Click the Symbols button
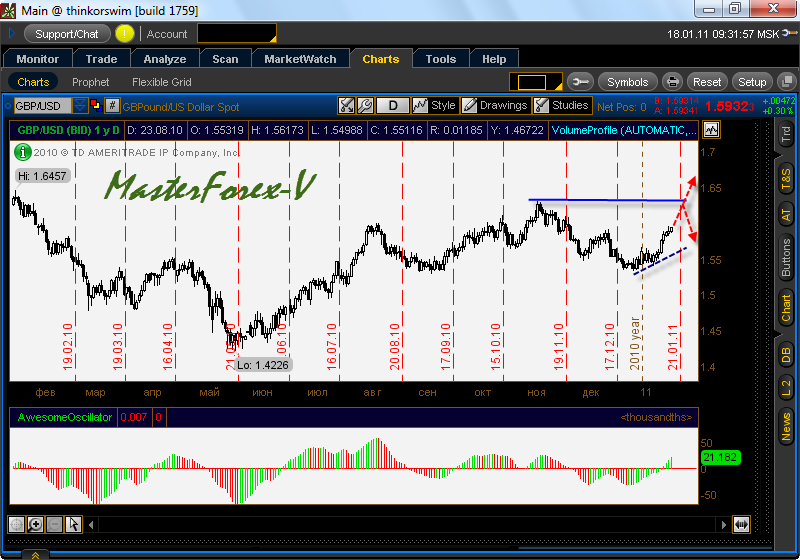This screenshot has height=560, width=800. tap(627, 82)
